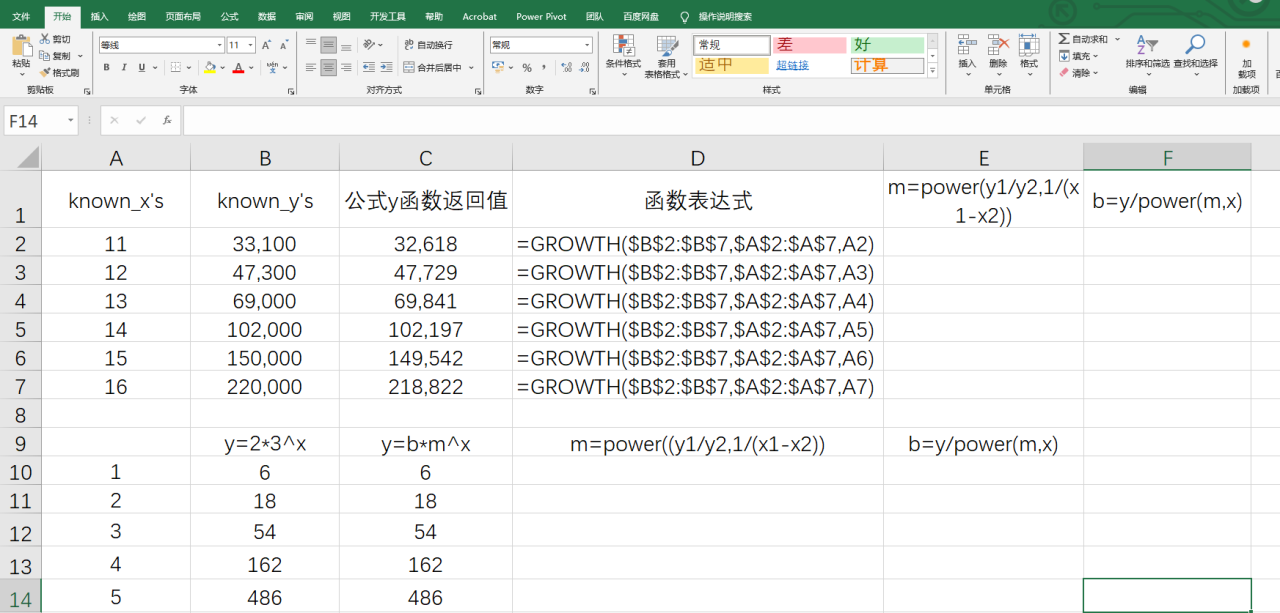Click the insert function fx icon
Image resolution: width=1280 pixels, height=613 pixels.
coord(167,120)
